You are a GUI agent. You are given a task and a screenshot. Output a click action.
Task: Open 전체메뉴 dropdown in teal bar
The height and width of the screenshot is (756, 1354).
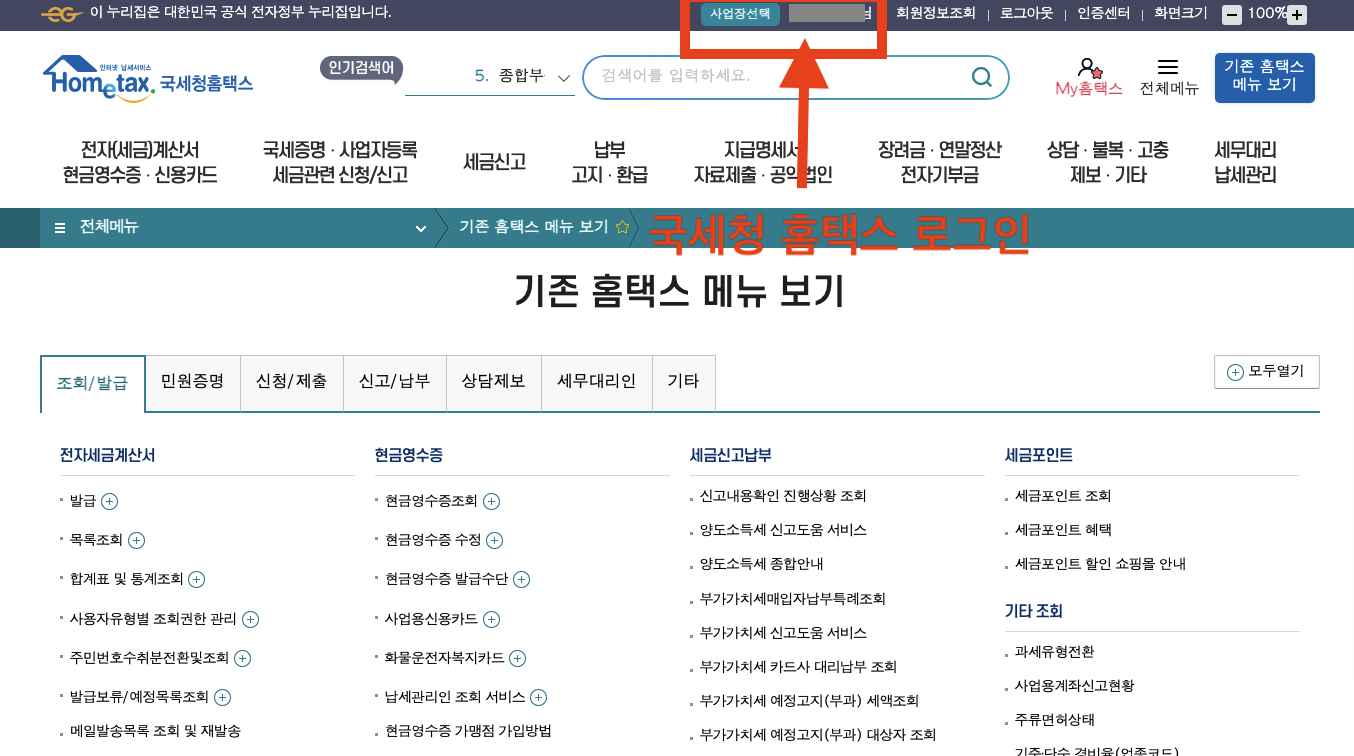420,228
